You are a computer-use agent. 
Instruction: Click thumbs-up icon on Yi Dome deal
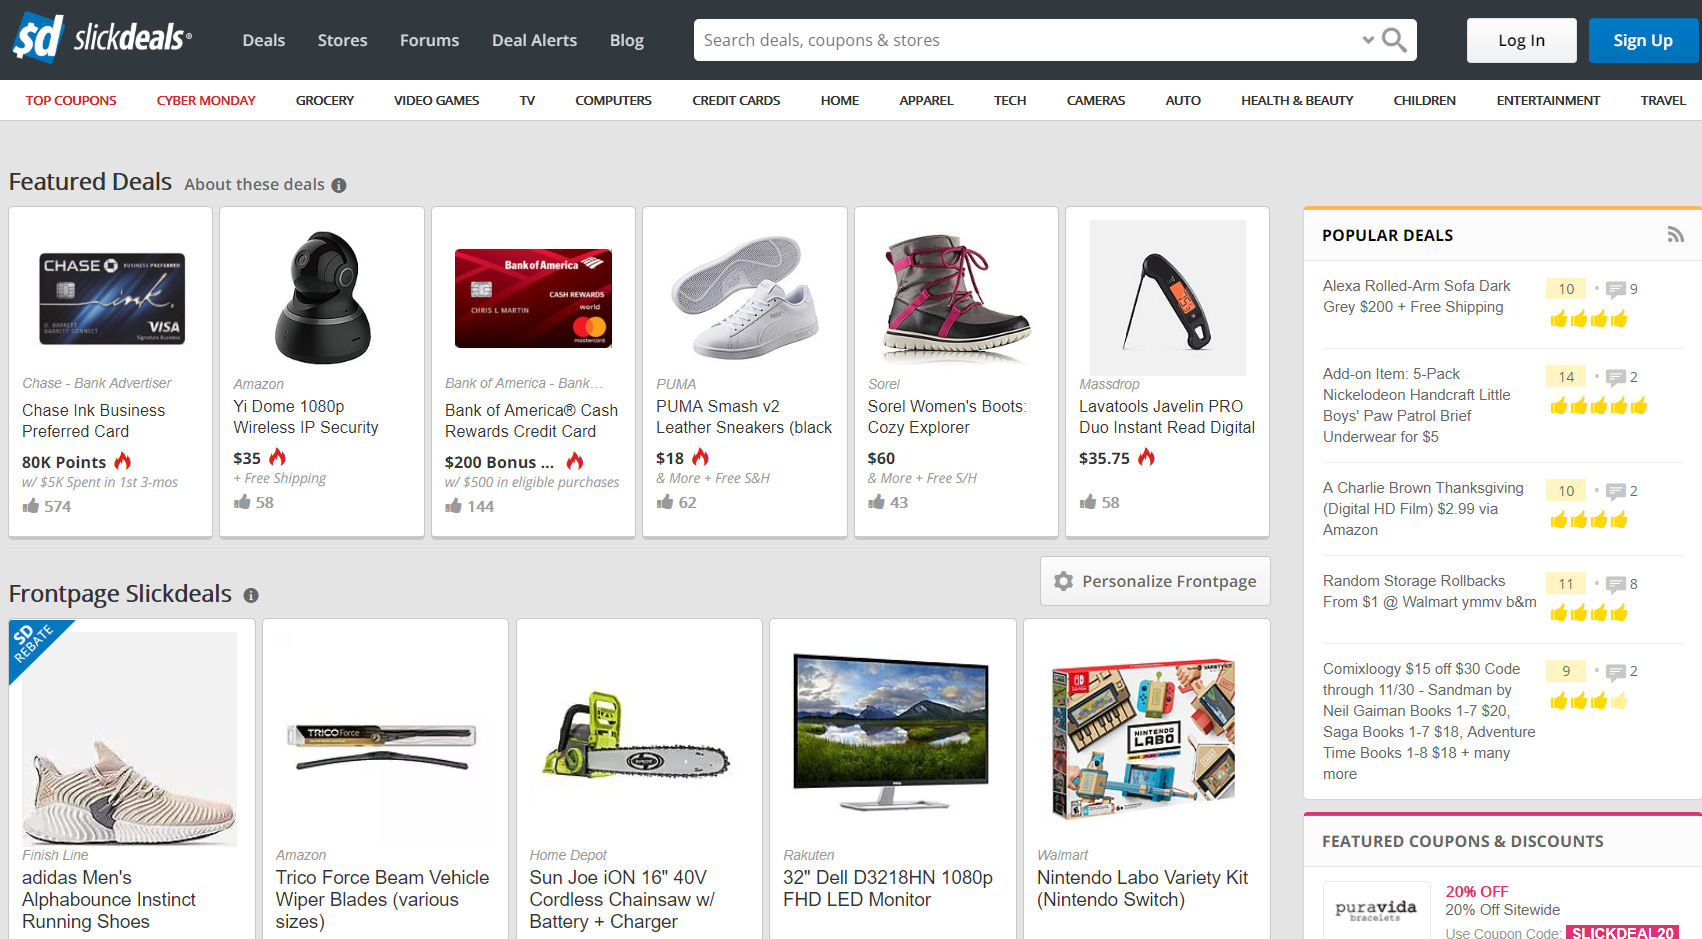point(242,502)
